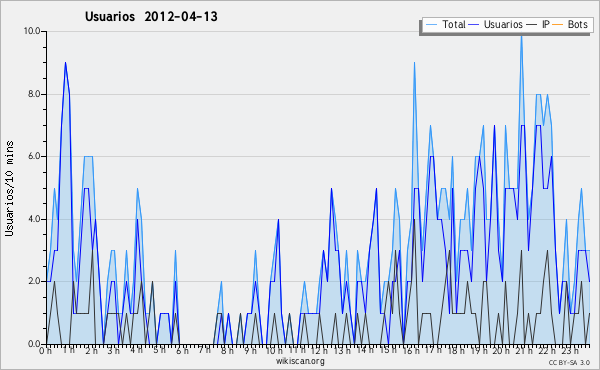Click the IP legend label

tap(546, 24)
